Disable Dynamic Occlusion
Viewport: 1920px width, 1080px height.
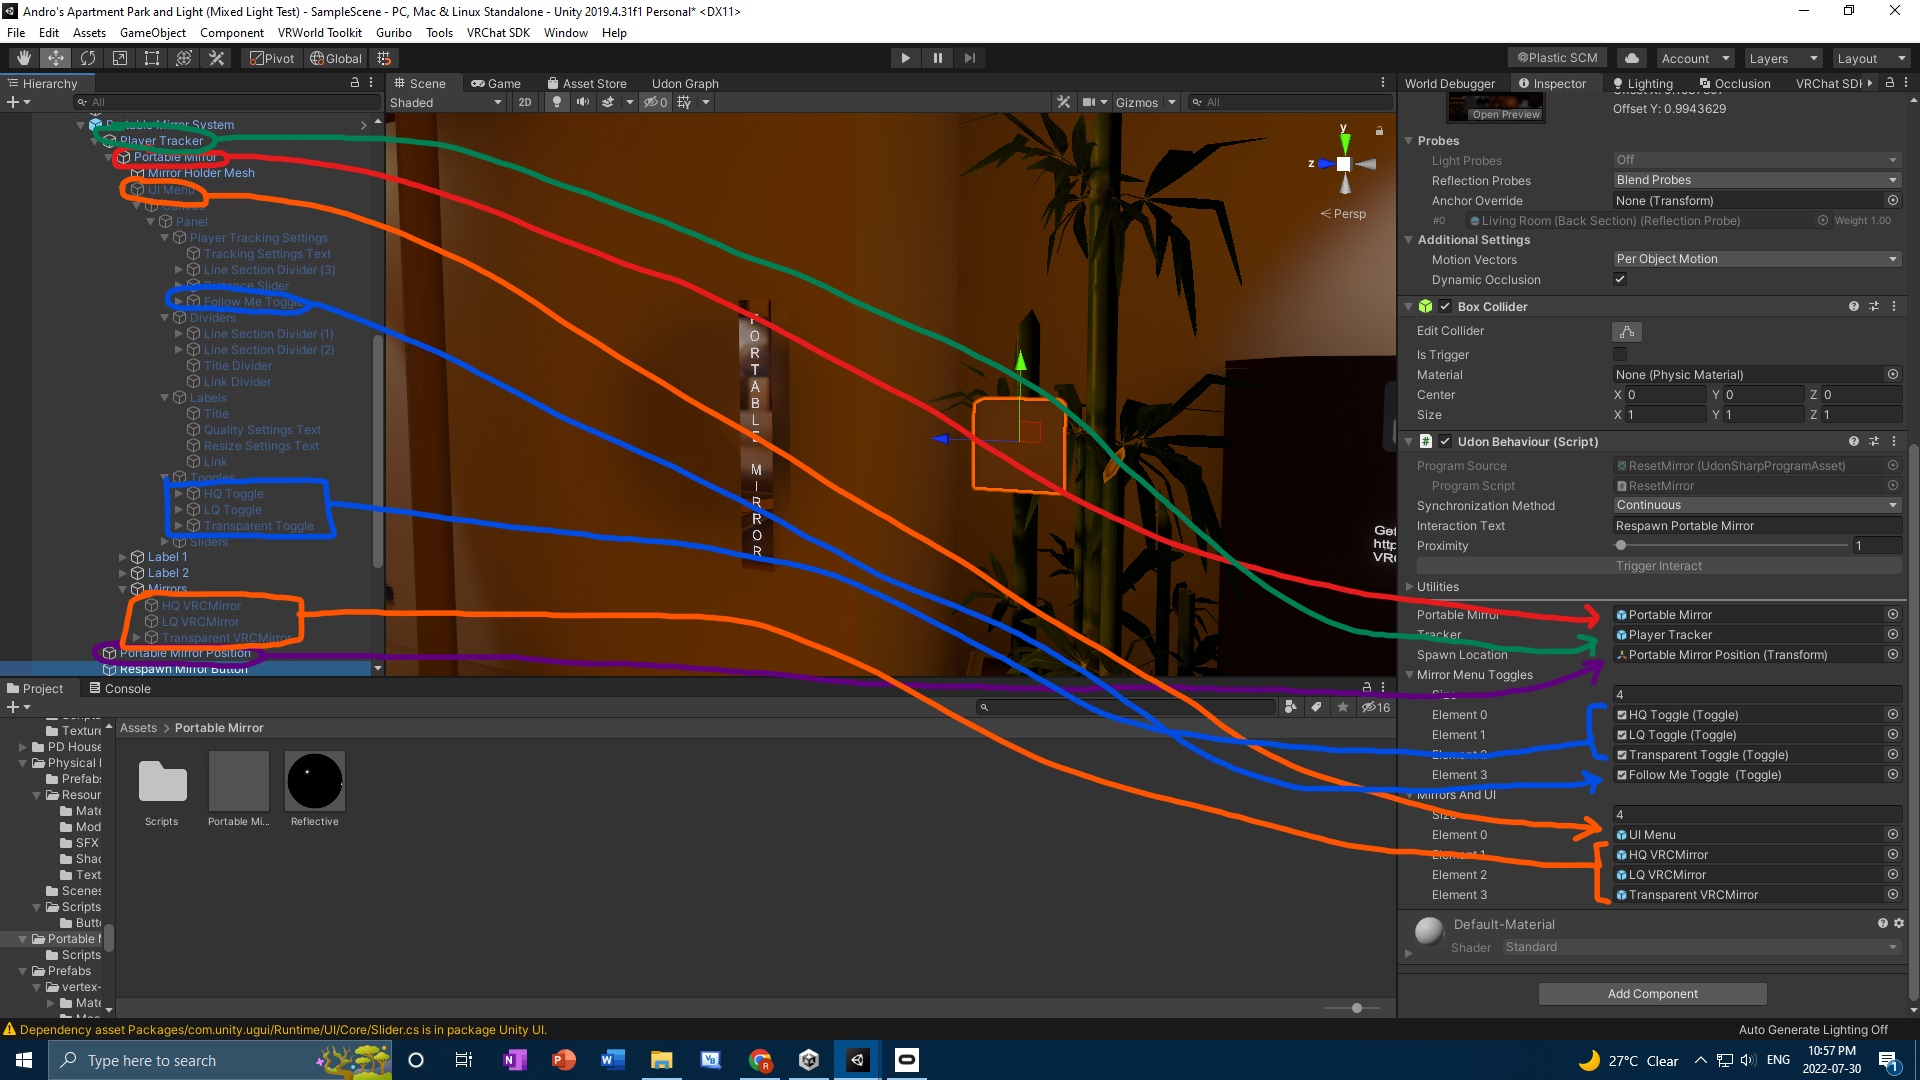(x=1620, y=280)
